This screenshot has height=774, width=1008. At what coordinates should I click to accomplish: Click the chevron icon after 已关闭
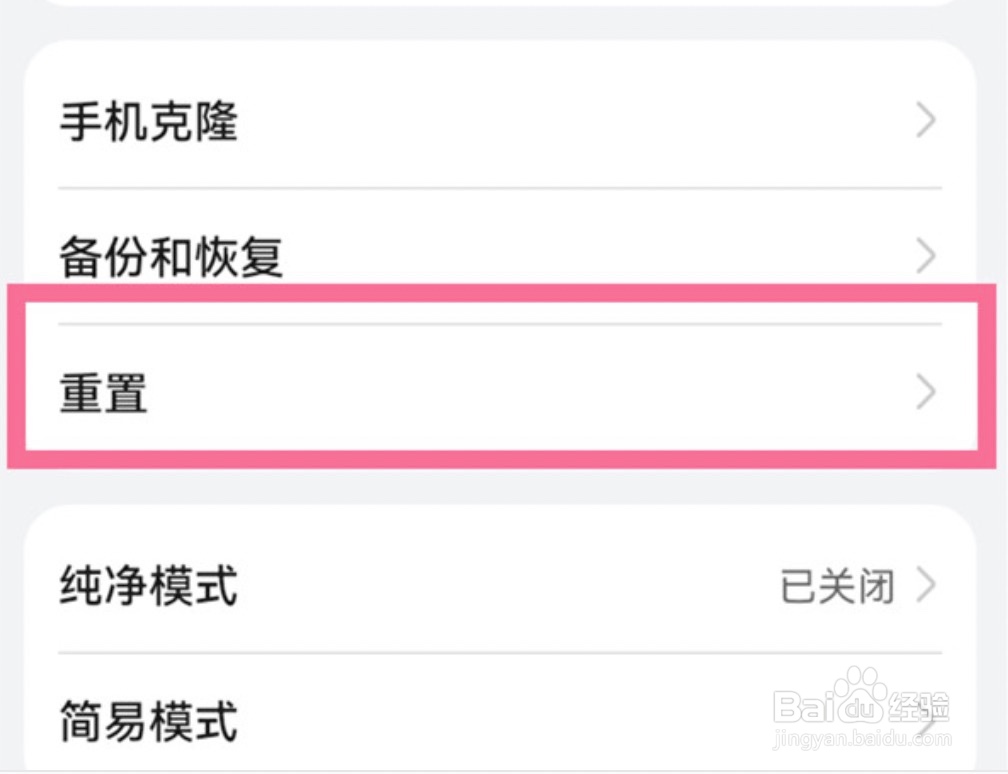click(926, 586)
